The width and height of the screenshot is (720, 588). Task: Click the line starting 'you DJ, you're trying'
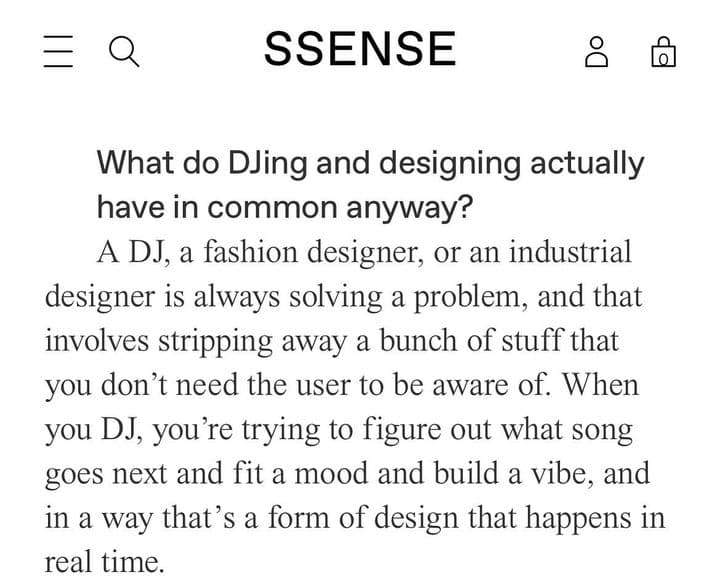click(x=339, y=430)
